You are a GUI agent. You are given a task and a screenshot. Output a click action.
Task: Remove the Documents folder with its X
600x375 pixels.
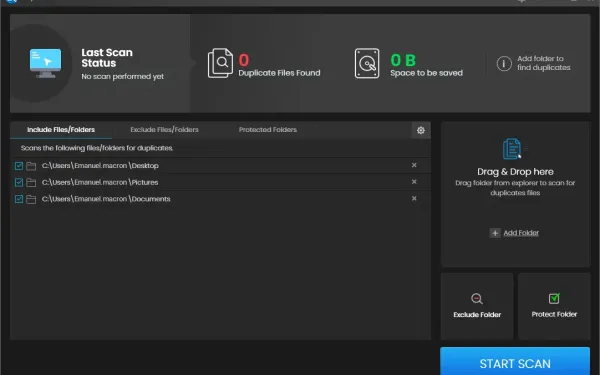coord(414,198)
